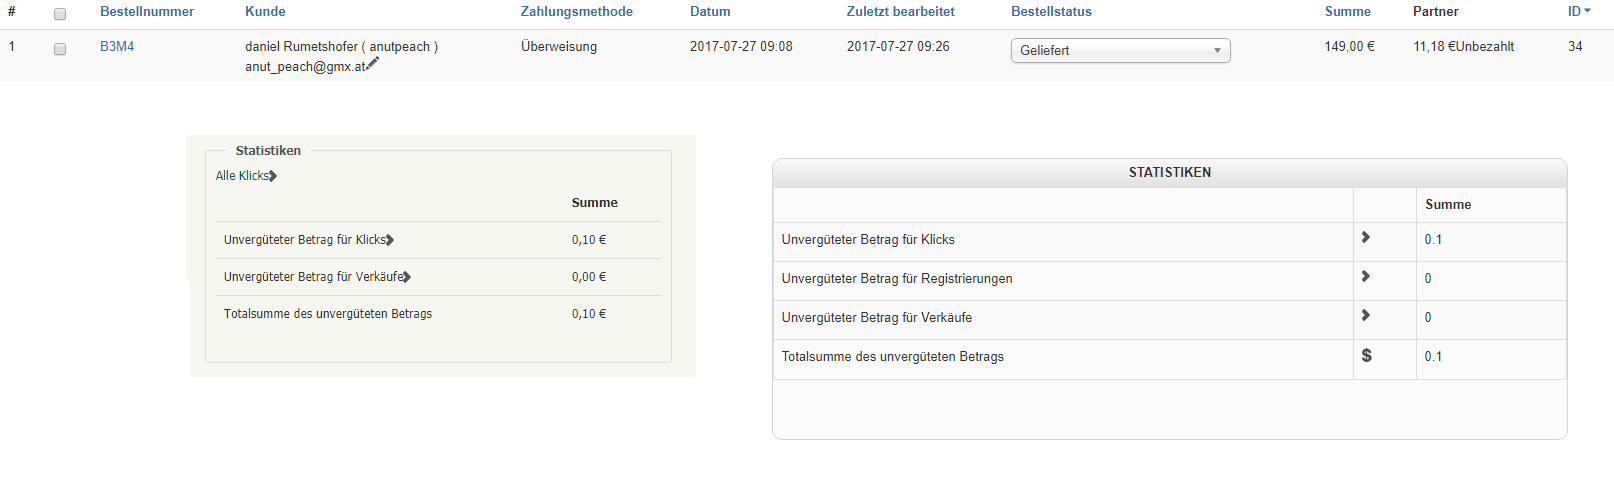Toggle the select-all checkbox in table header

pos(60,14)
